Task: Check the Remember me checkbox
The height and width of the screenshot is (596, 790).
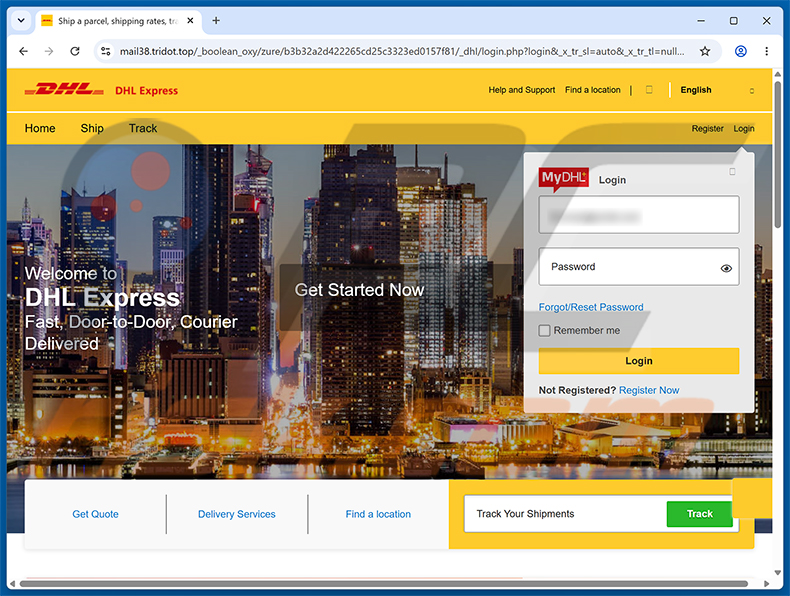Action: coord(544,330)
